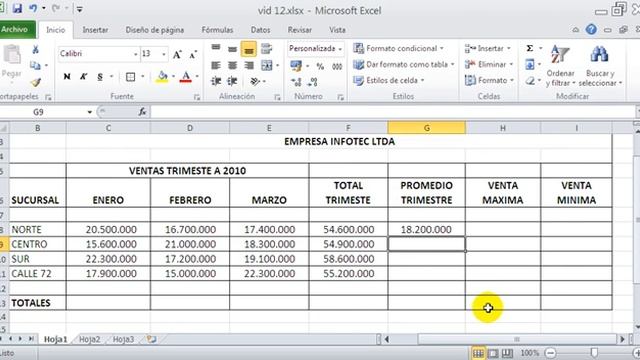Click the text orientation icon
Image resolution: width=640 pixels, height=360 pixels.
pos(255,81)
